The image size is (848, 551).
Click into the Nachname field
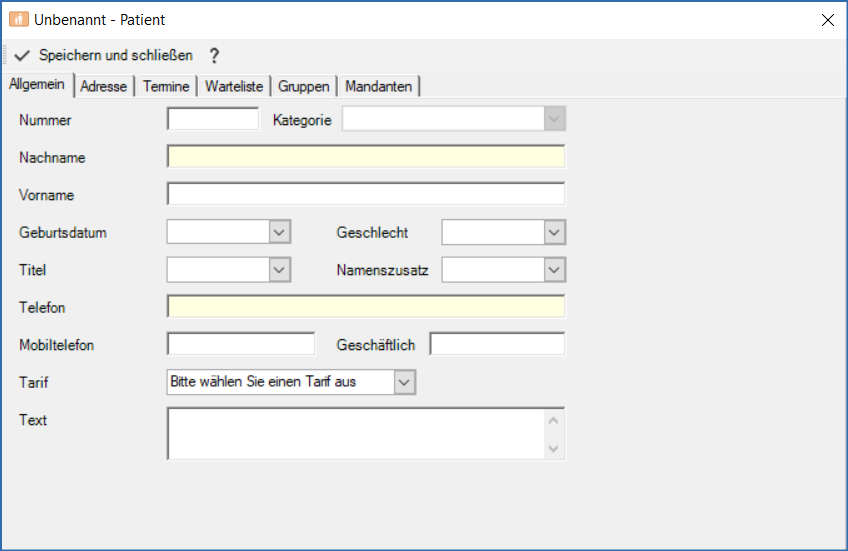[365, 157]
